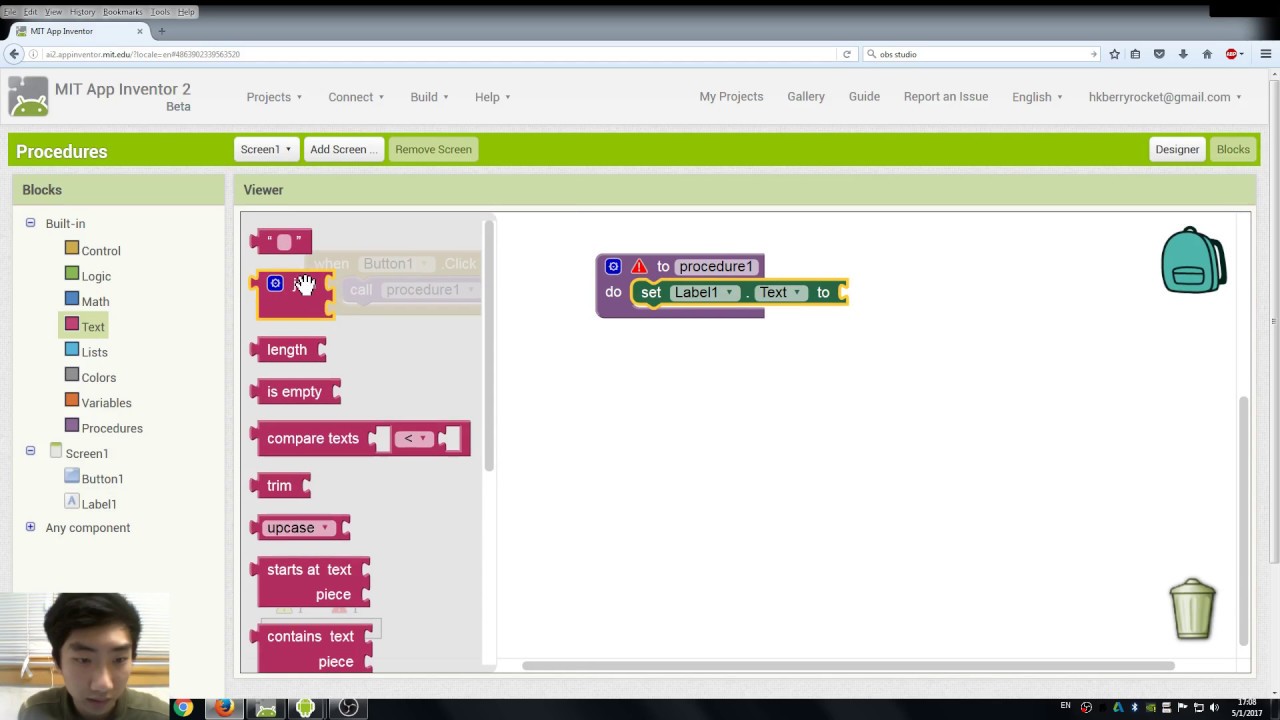Expand the Any component section
The image size is (1280, 720).
[30, 527]
